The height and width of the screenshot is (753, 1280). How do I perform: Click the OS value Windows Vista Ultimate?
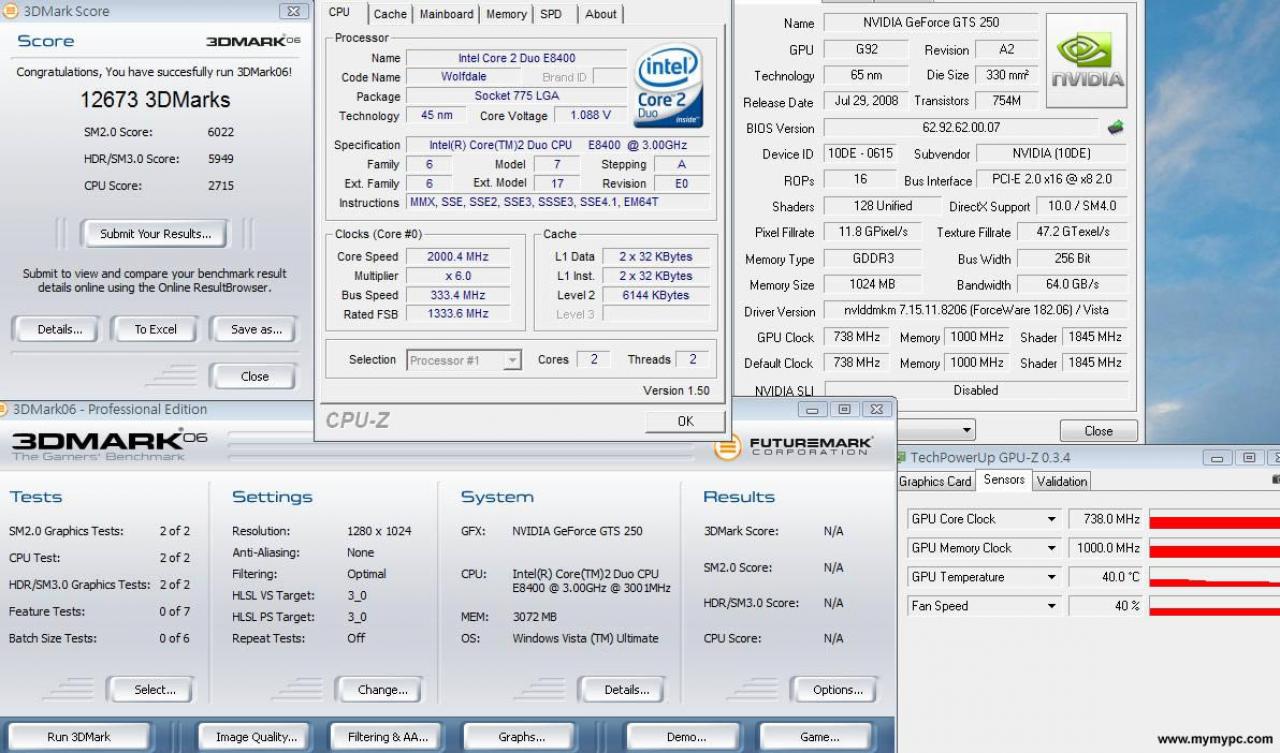[585, 638]
